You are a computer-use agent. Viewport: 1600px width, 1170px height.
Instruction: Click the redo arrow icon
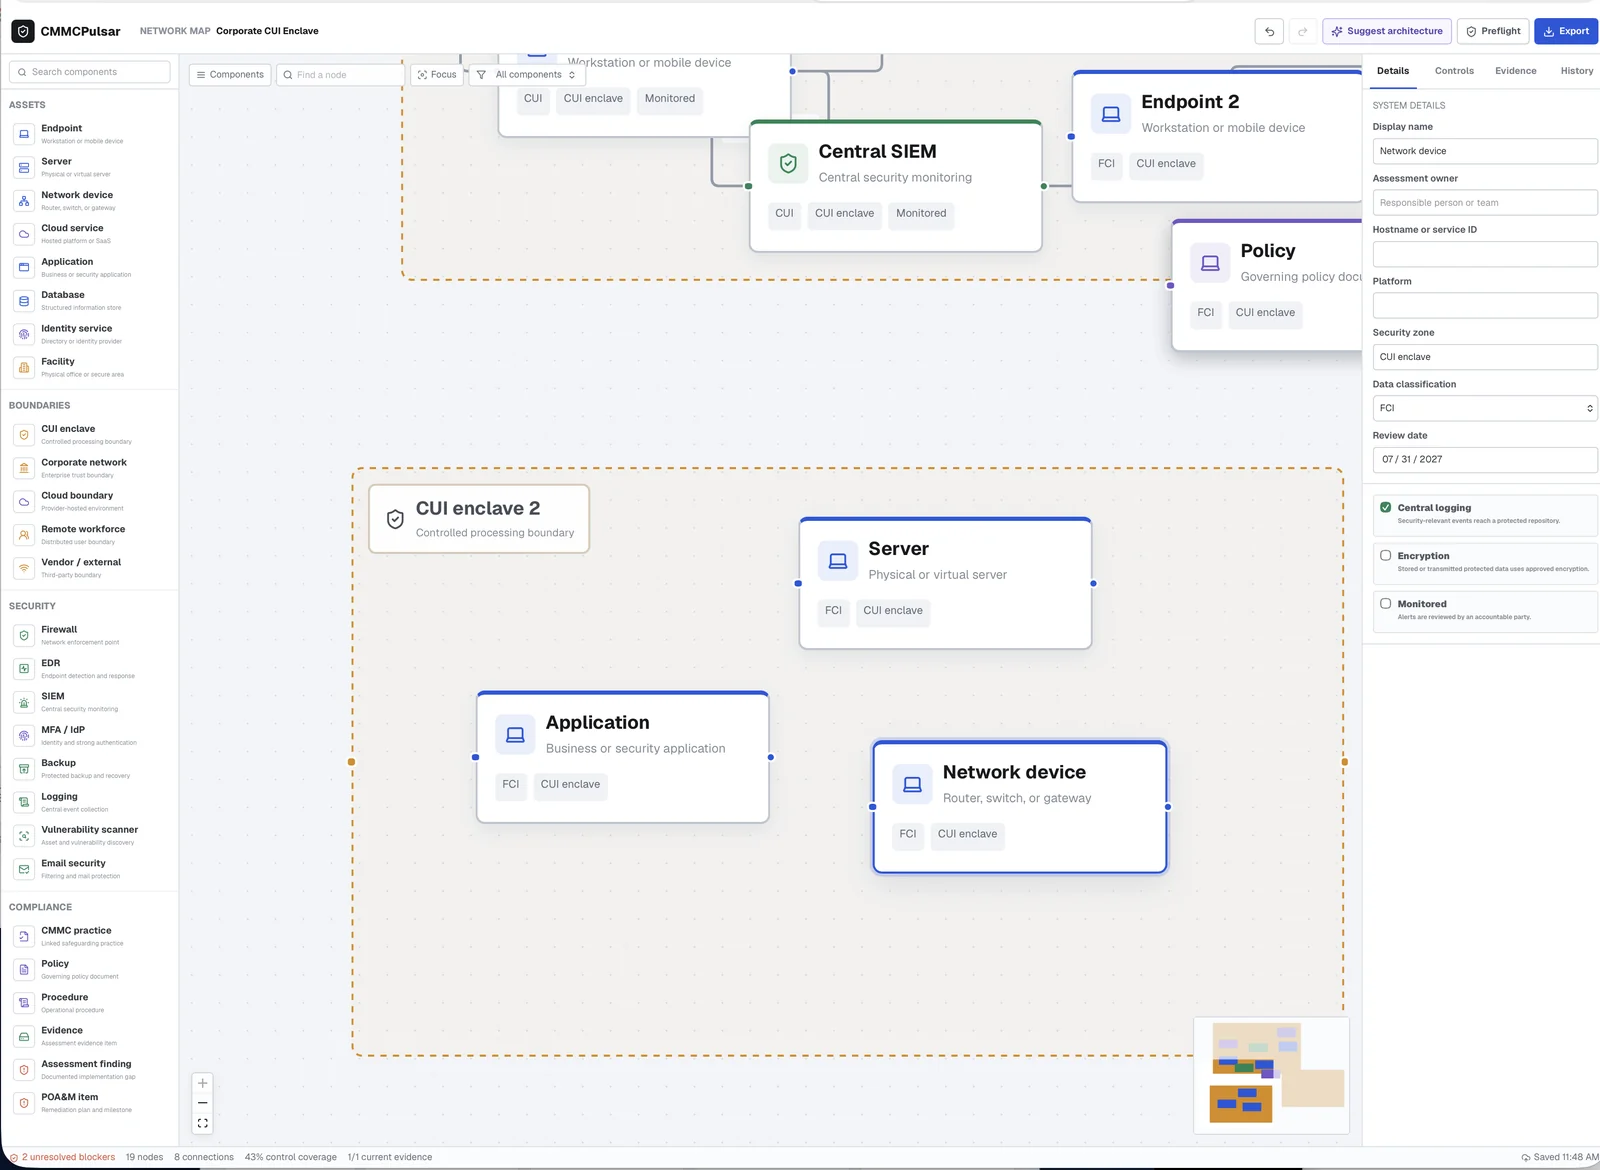[x=1303, y=31]
